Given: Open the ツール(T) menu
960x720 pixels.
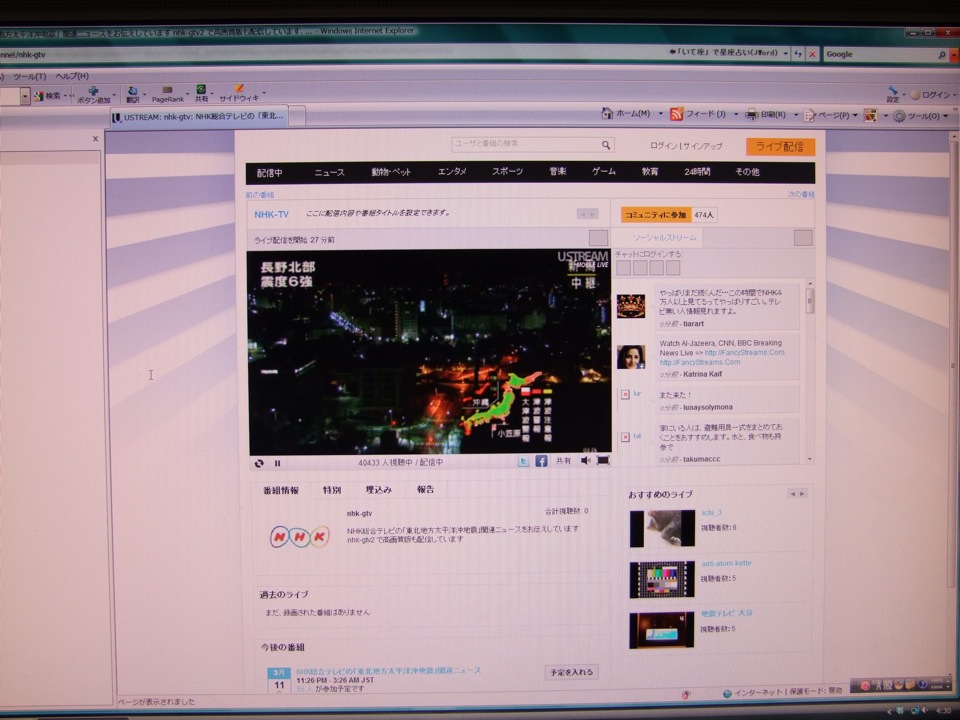Looking at the screenshot, I should pyautogui.click(x=29, y=77).
